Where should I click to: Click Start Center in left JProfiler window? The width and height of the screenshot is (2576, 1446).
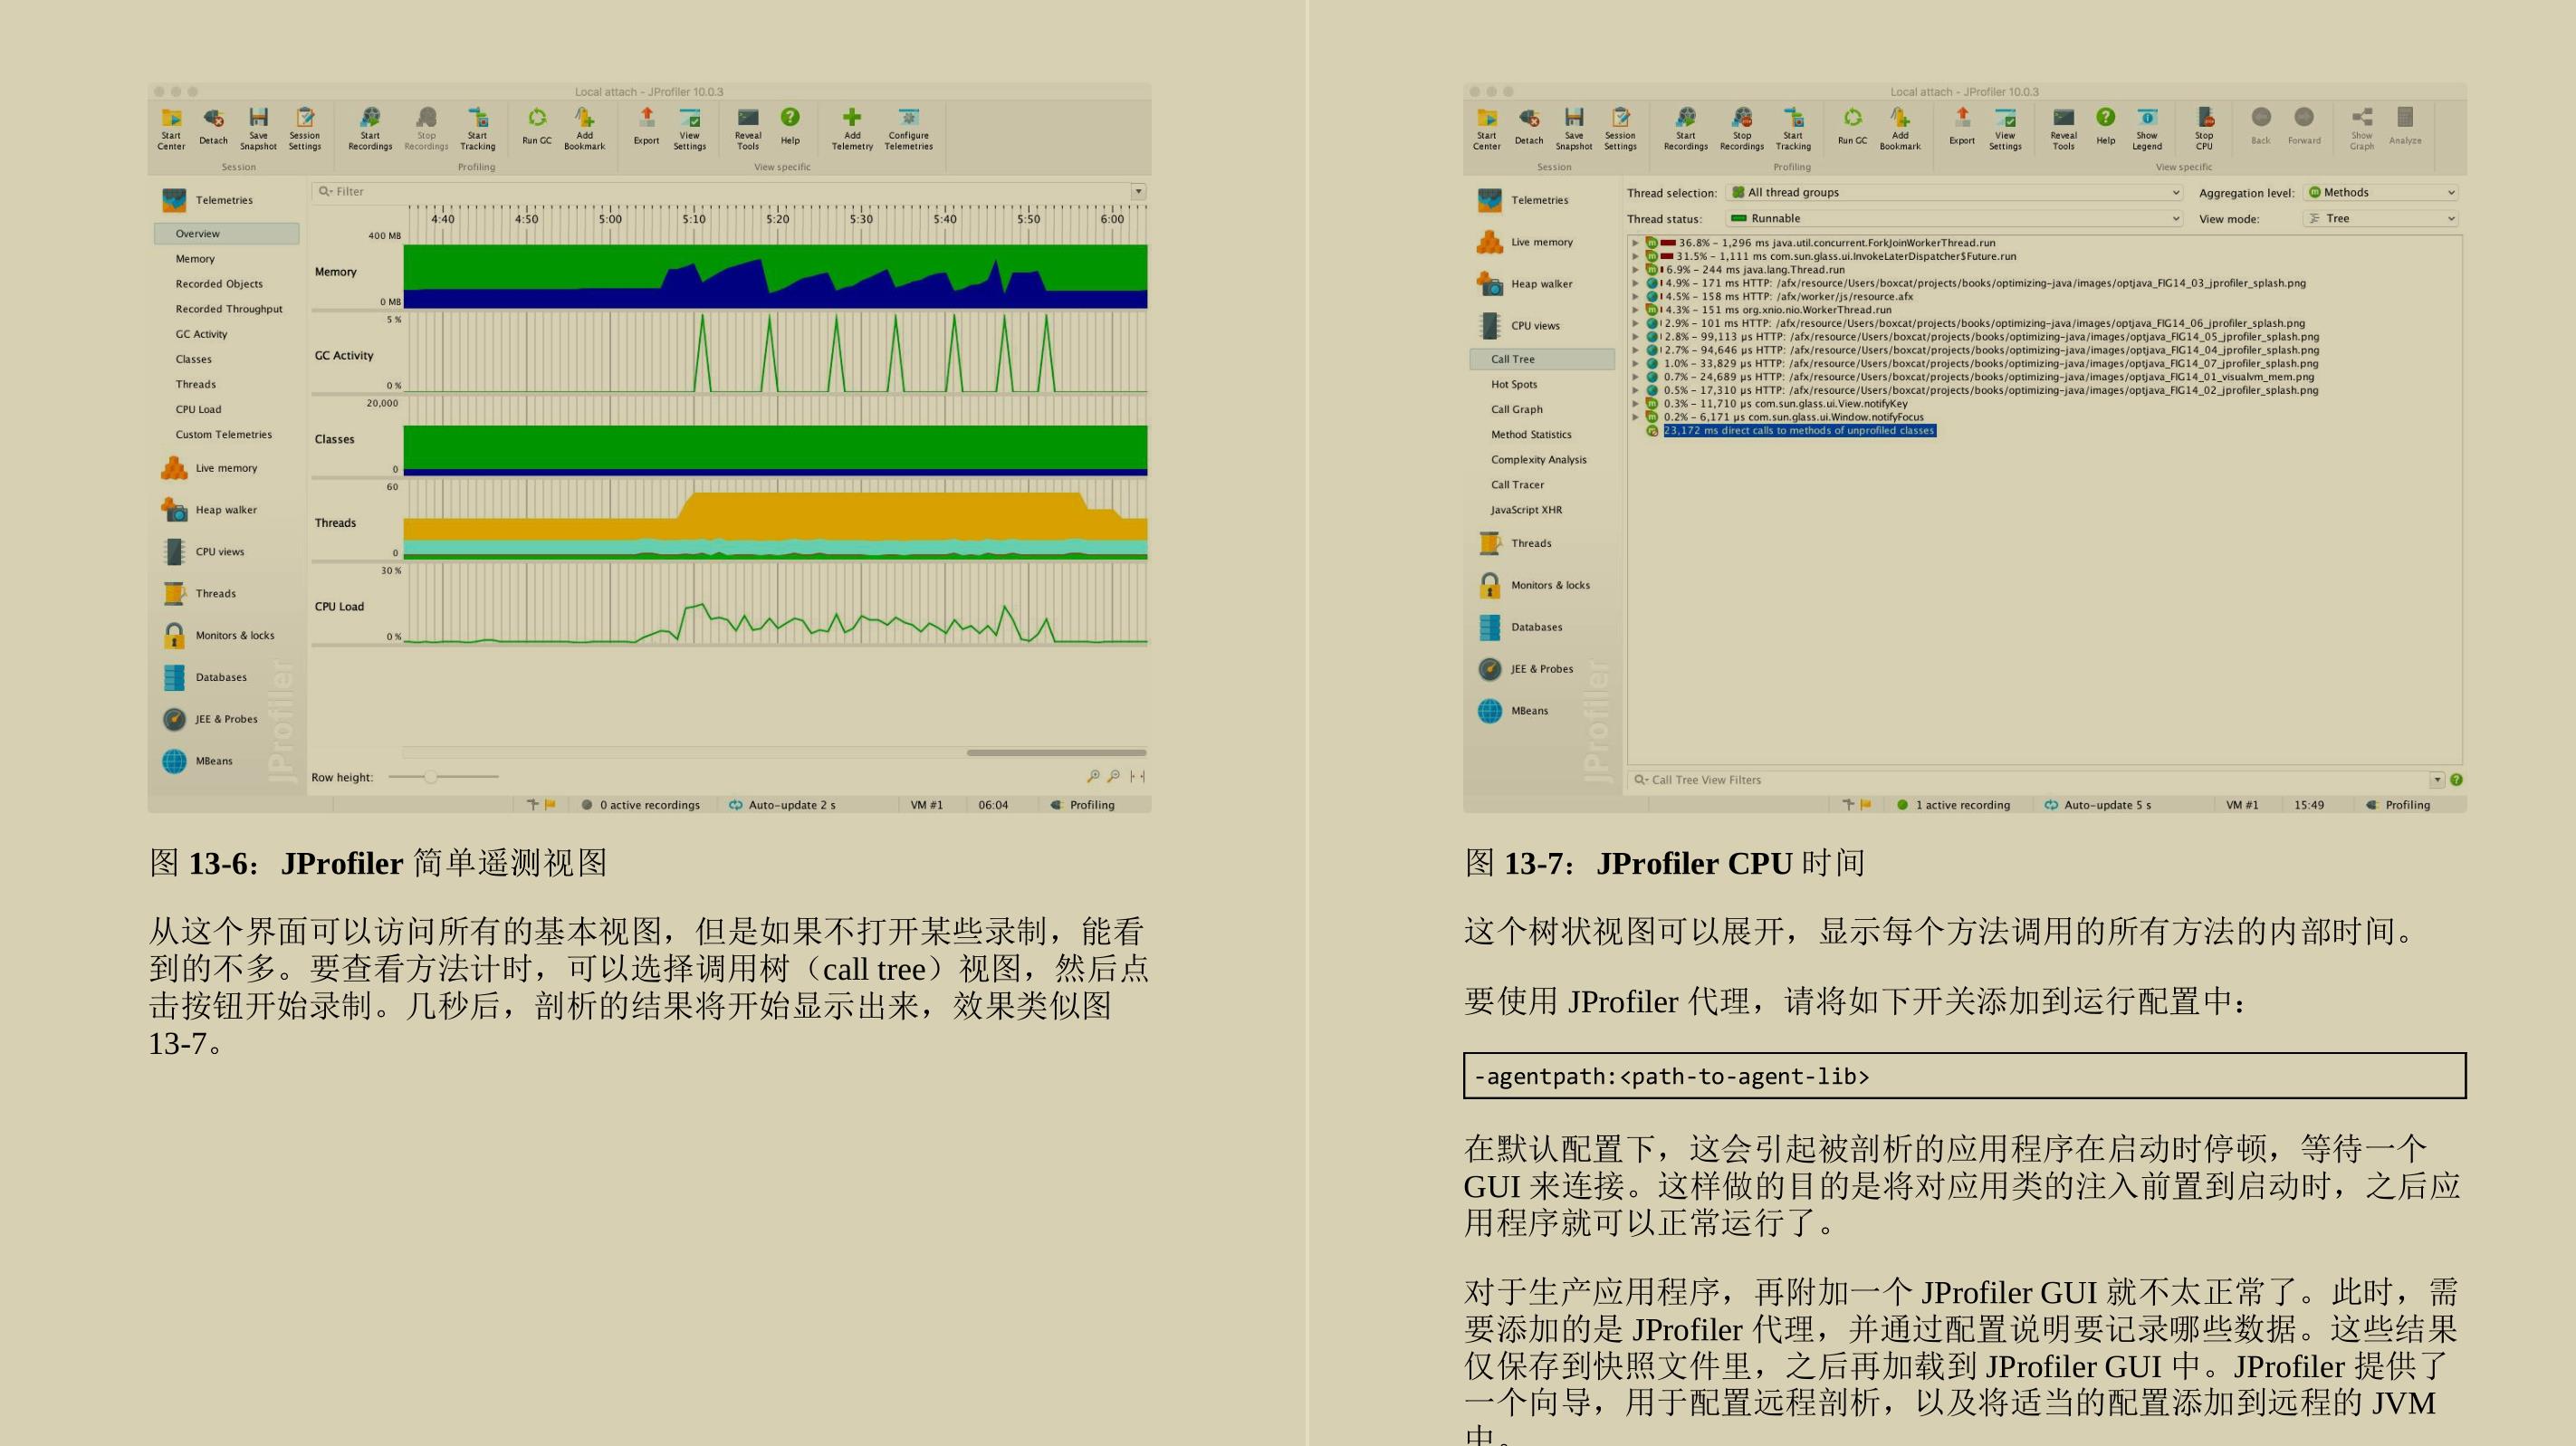[171, 129]
